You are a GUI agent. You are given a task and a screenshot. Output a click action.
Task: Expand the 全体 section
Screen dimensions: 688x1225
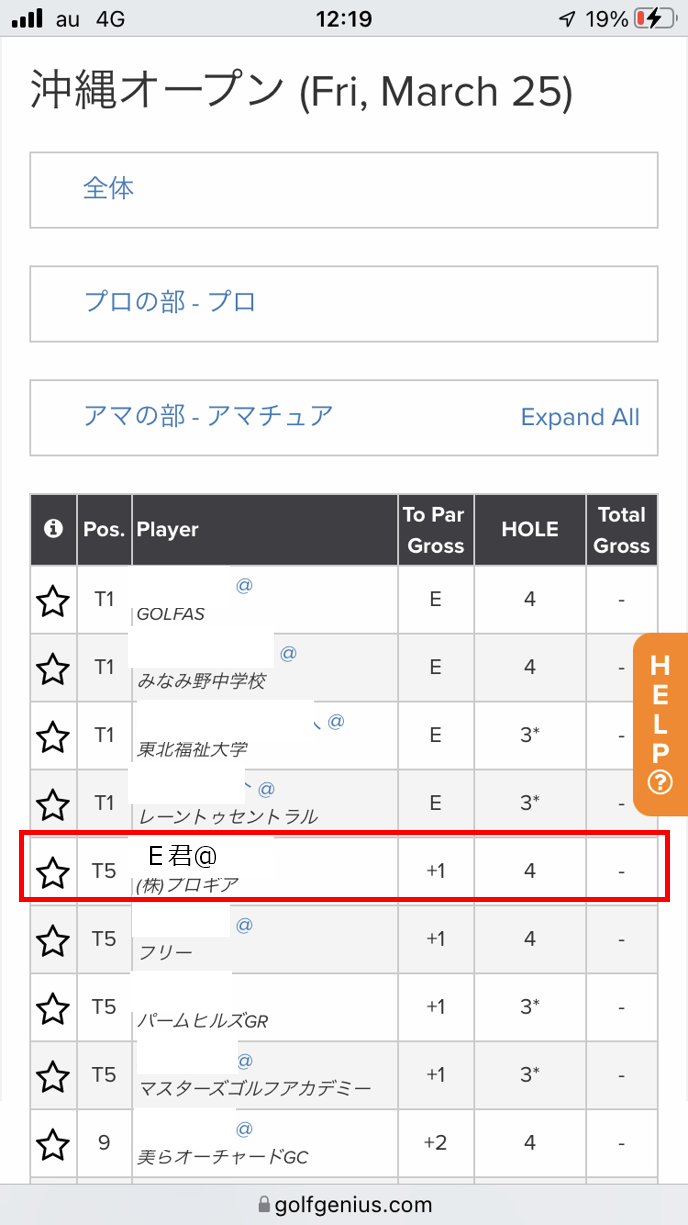(108, 188)
